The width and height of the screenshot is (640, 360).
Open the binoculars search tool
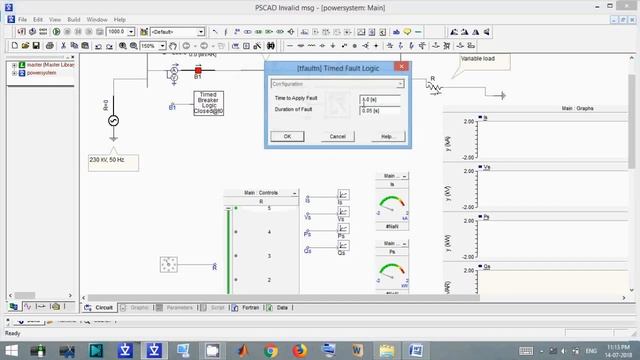271,46
